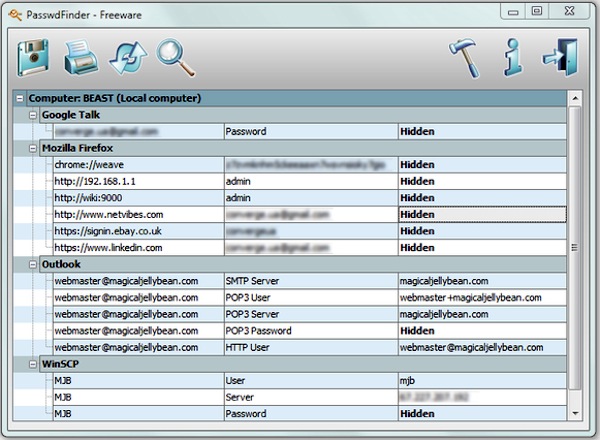Close the PasswdFinder window
The width and height of the screenshot is (600, 440).
[x=569, y=11]
